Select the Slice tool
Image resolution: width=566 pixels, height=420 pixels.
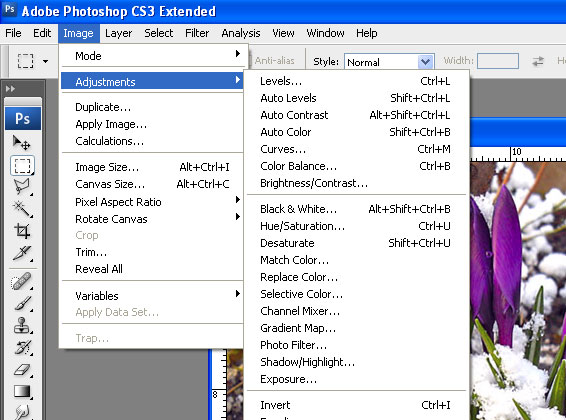point(22,253)
